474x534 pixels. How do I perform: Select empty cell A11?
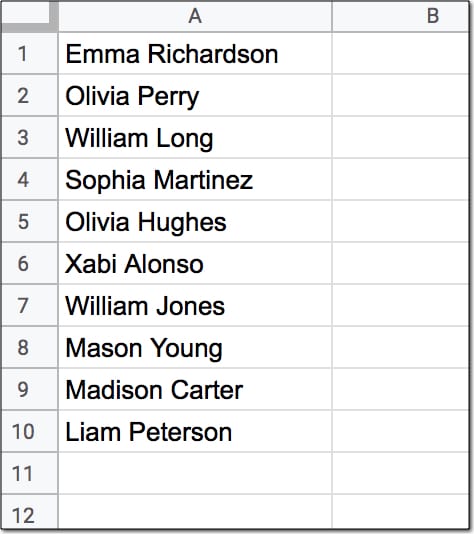[195, 473]
